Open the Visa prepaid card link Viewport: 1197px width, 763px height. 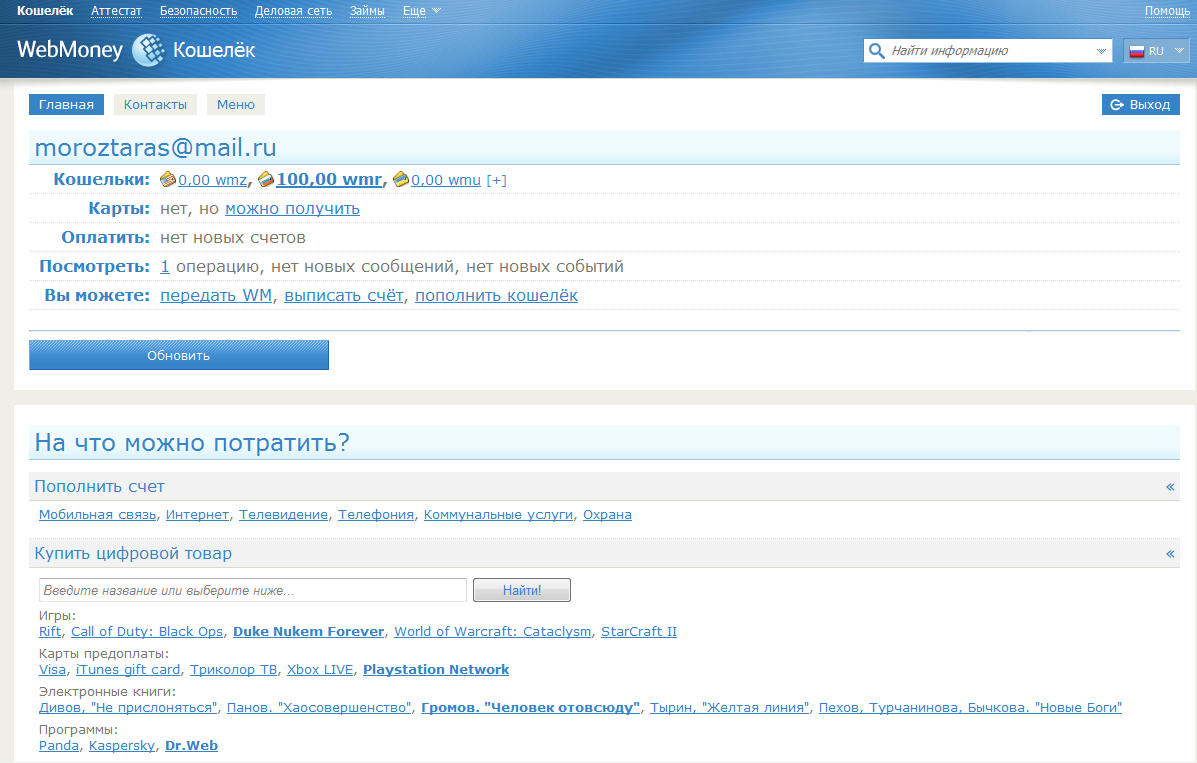point(53,670)
